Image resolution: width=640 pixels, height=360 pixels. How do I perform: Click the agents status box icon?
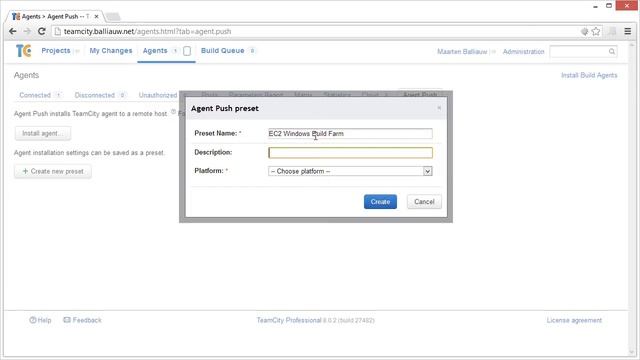point(187,51)
